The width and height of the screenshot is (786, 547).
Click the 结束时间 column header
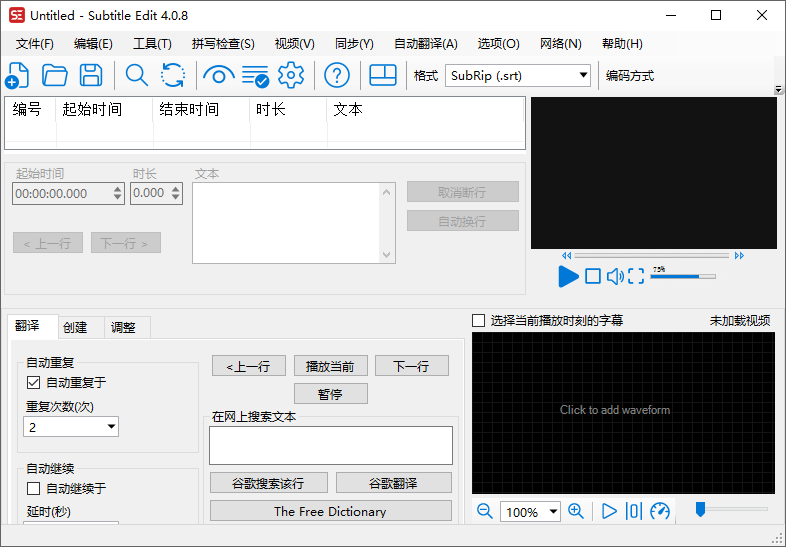coord(202,109)
